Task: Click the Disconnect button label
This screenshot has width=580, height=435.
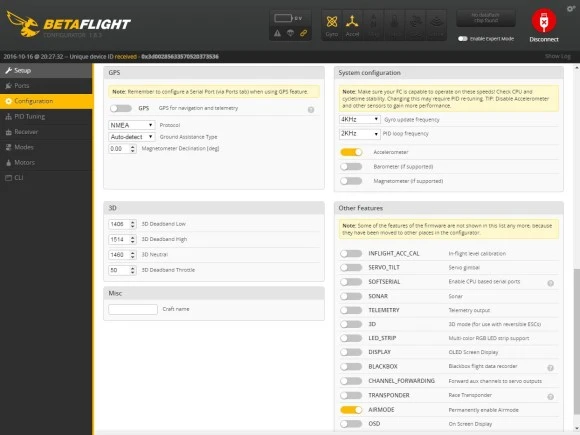Action: click(544, 39)
